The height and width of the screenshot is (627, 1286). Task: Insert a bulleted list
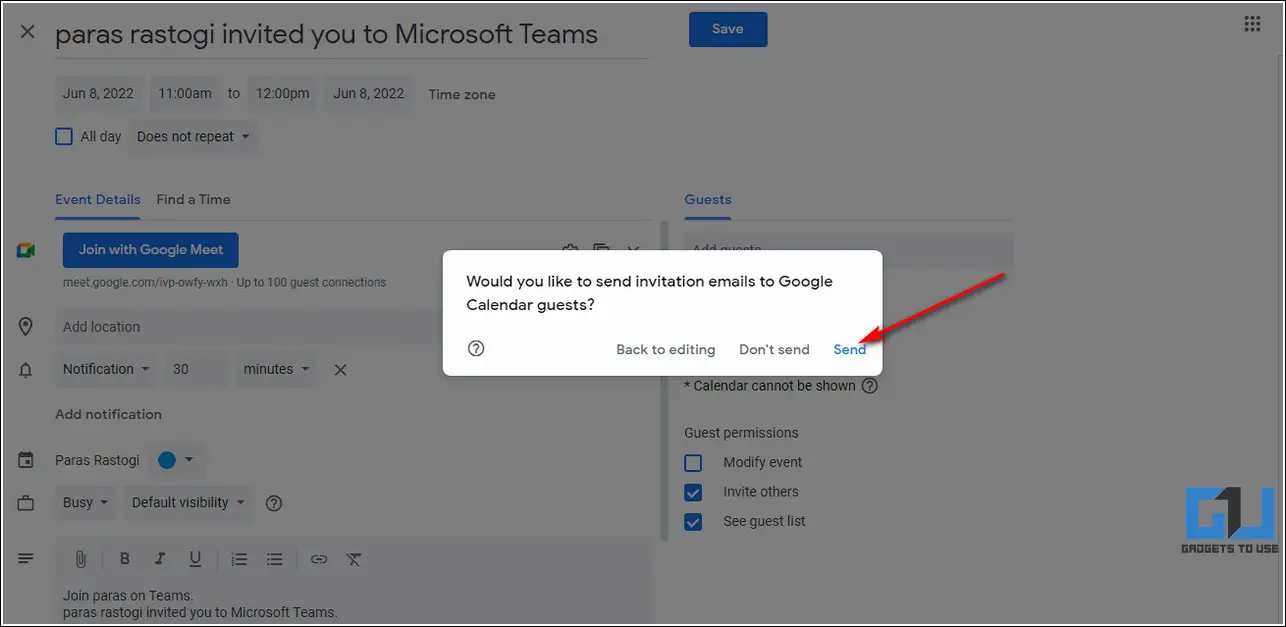coord(275,559)
